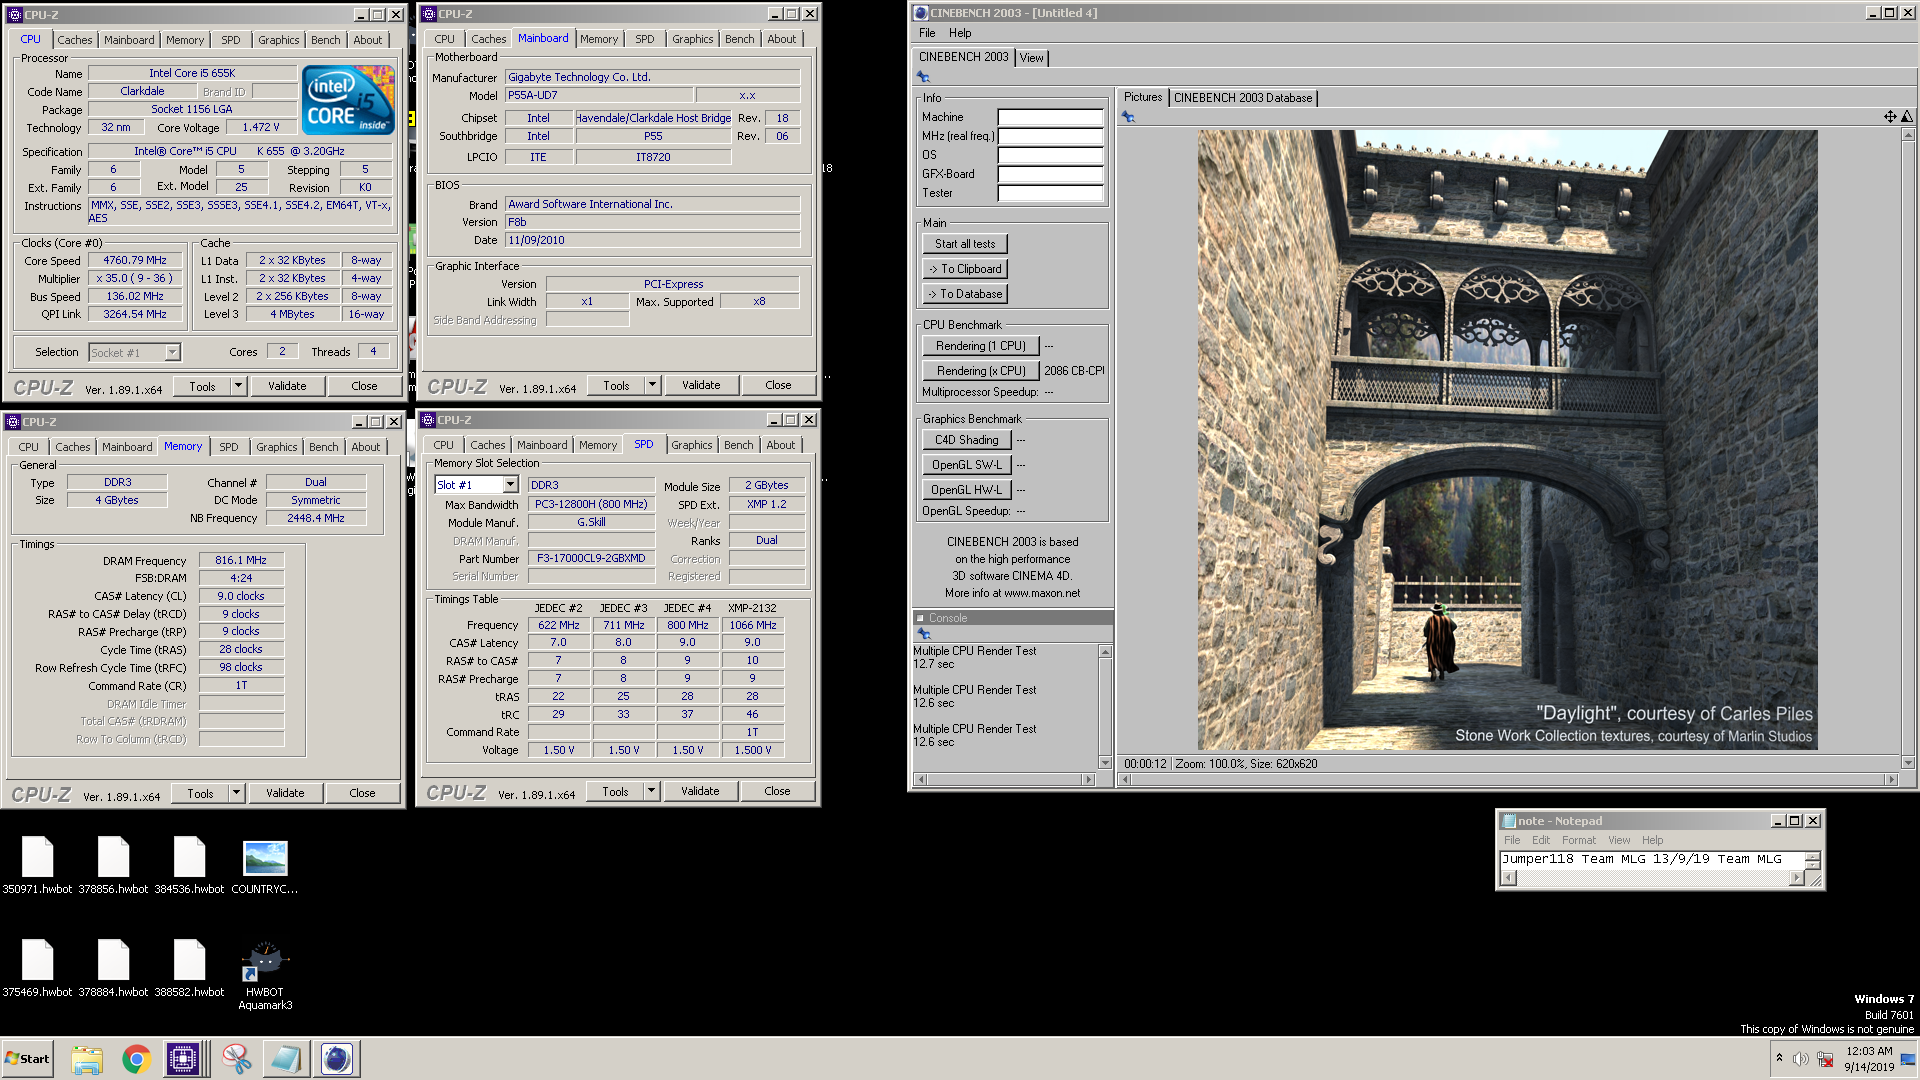The image size is (1920, 1080).
Task: Select the CPU-Z taskbar button
Action: coord(184,1059)
